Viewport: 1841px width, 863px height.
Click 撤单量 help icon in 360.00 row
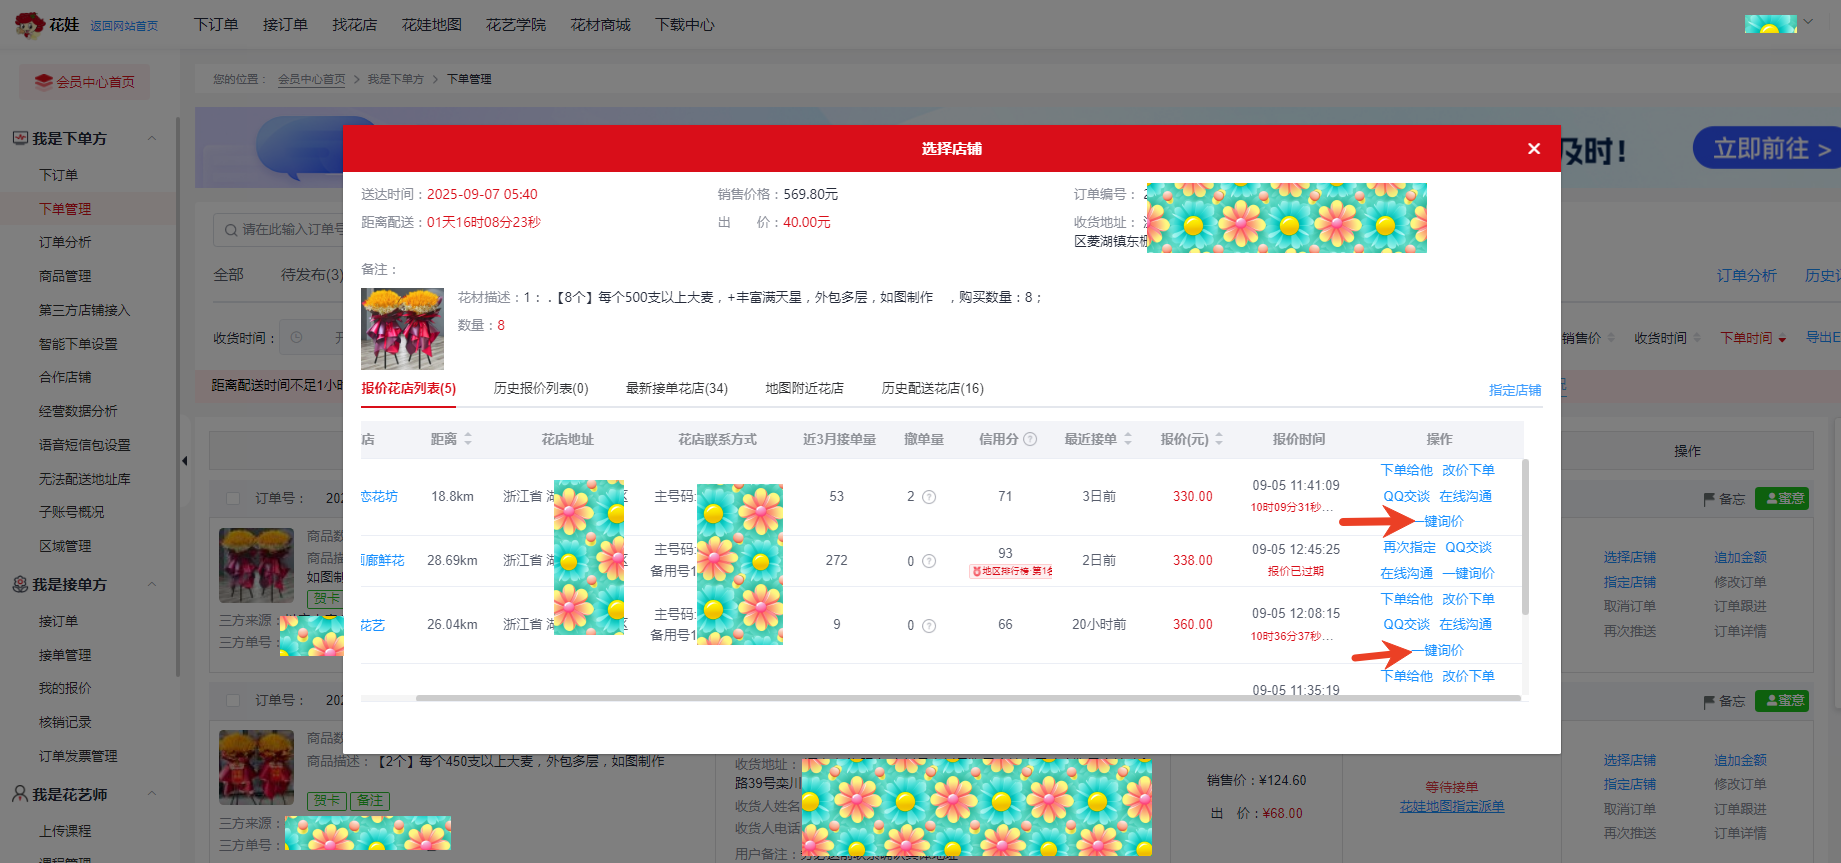tap(929, 626)
